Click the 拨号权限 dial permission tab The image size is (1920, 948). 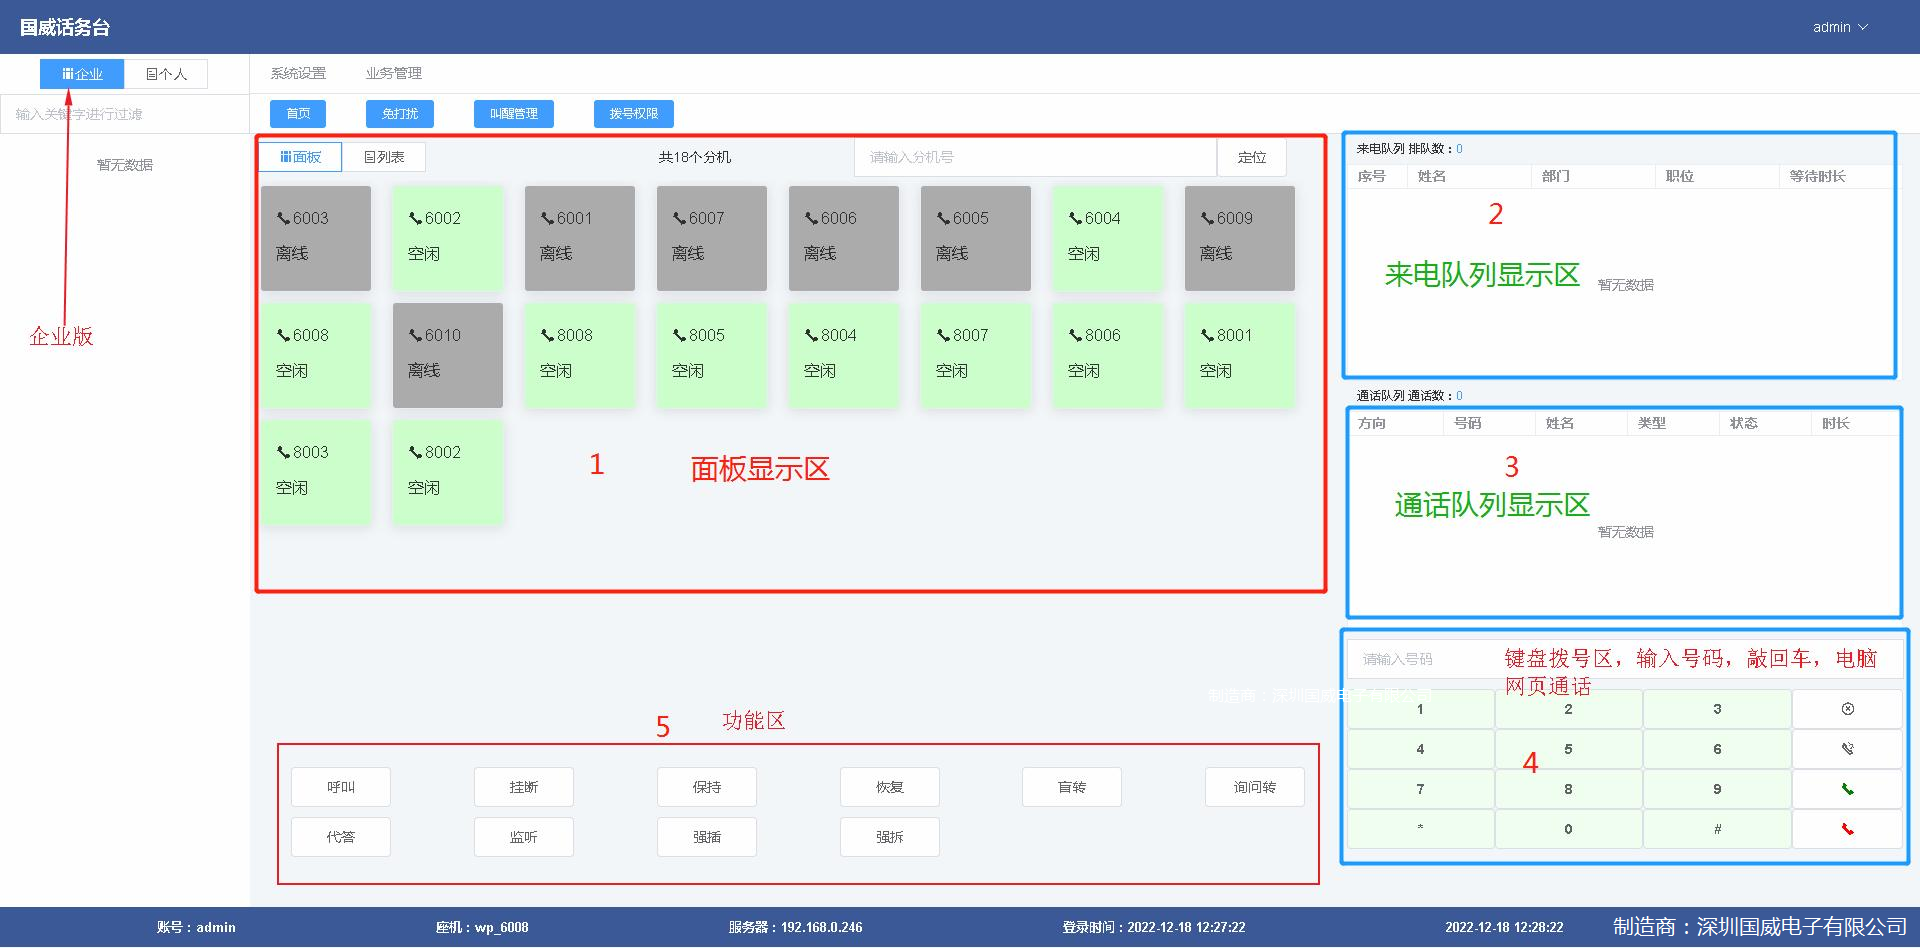(x=632, y=113)
